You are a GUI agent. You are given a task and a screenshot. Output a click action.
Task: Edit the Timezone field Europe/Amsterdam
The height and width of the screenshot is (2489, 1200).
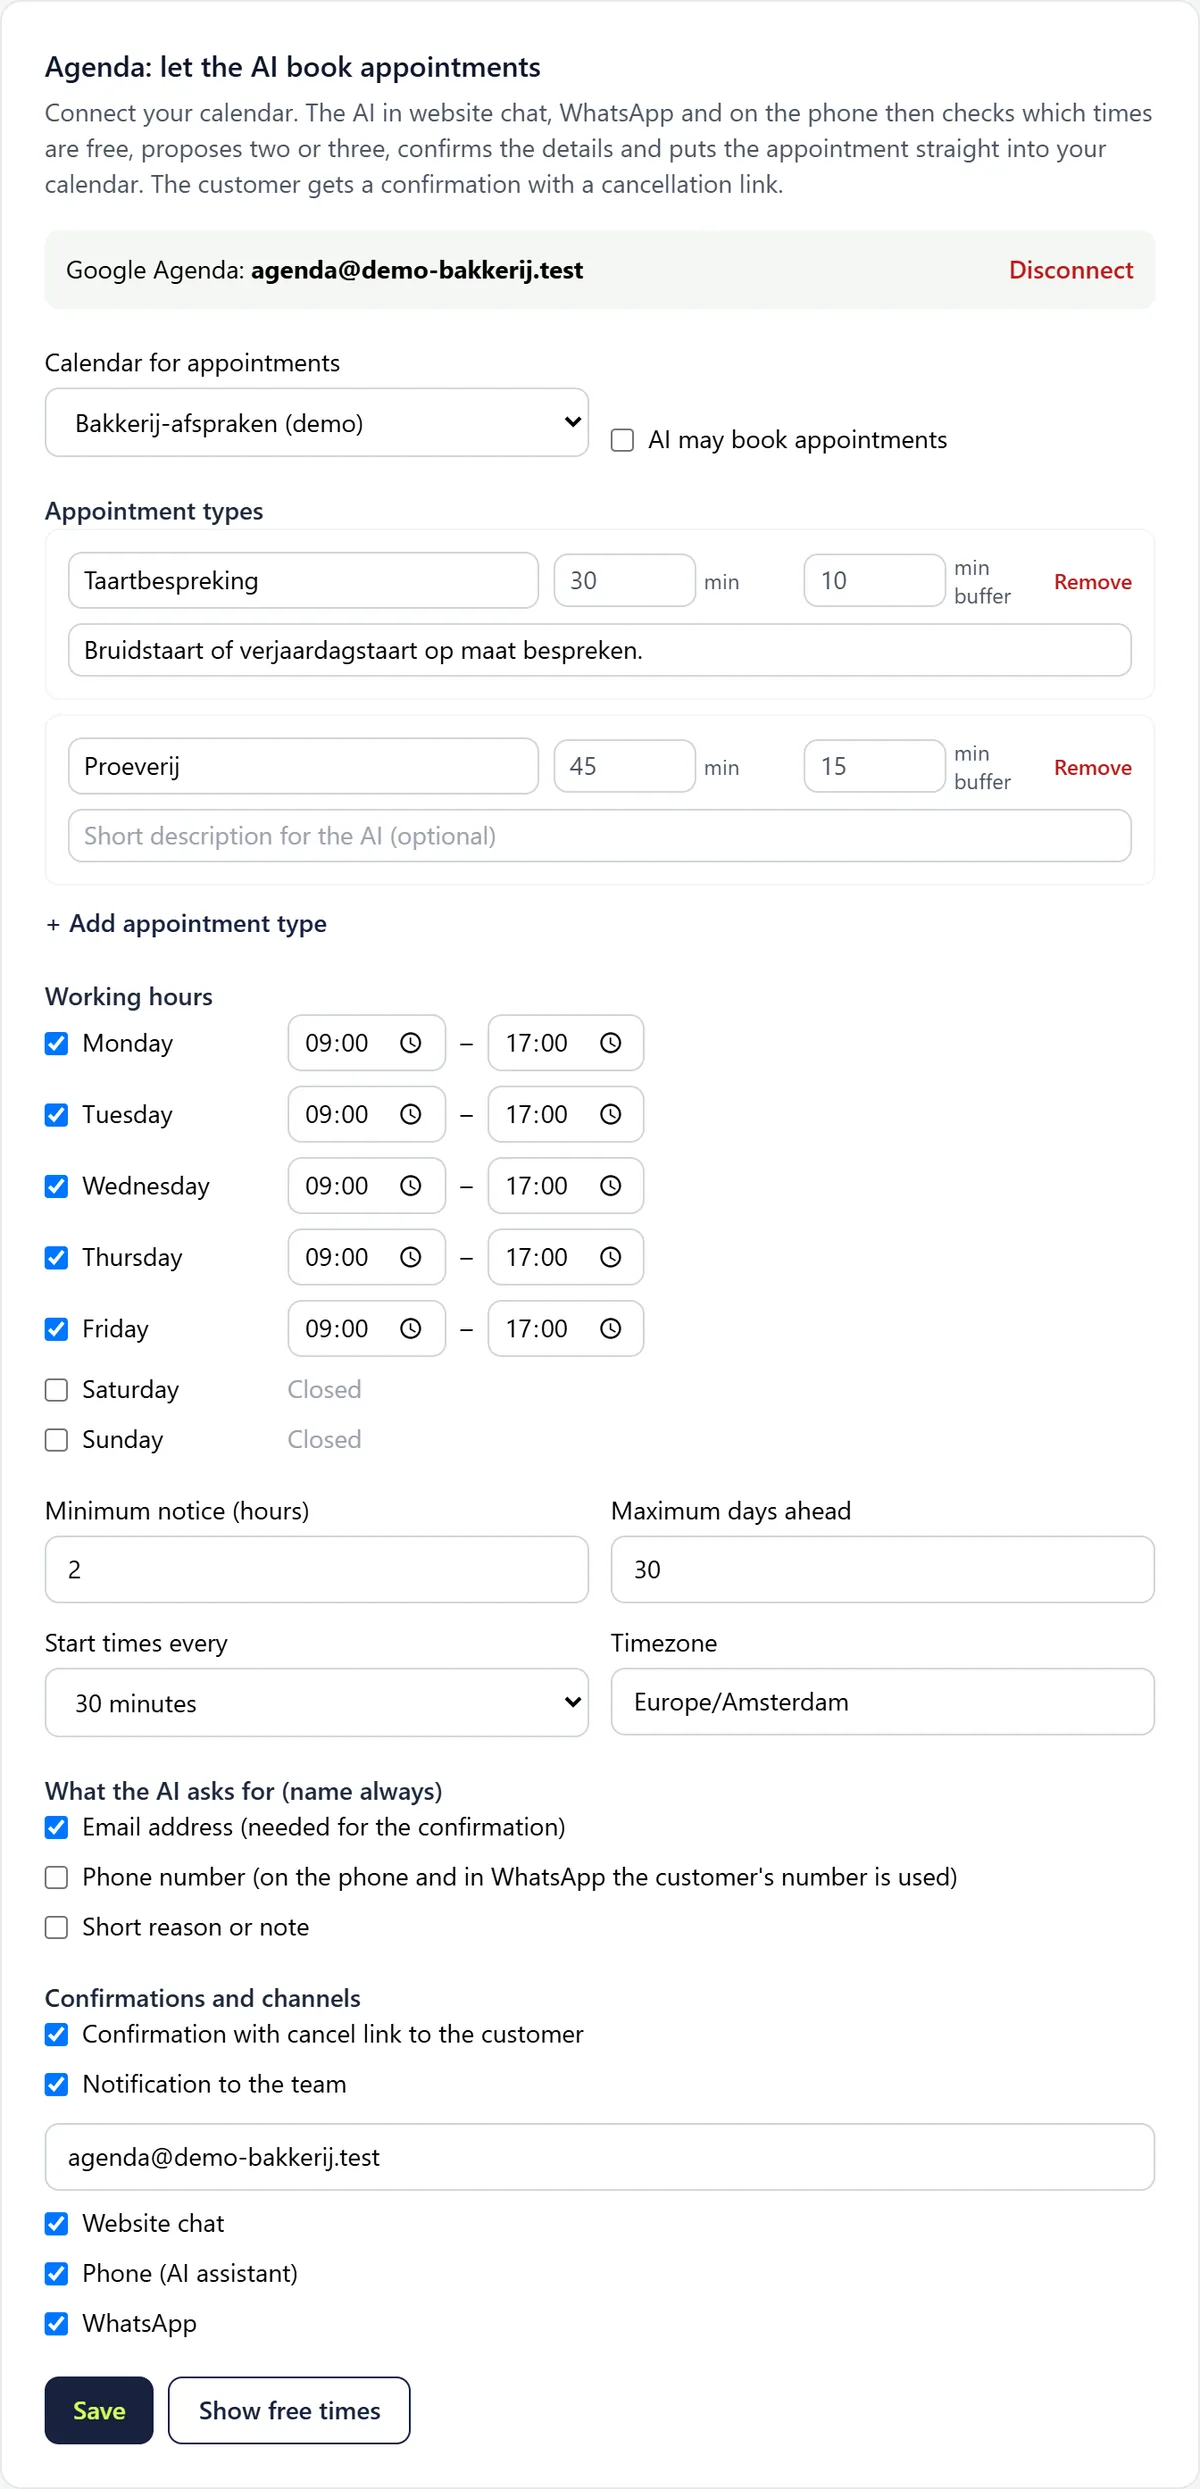[883, 1702]
